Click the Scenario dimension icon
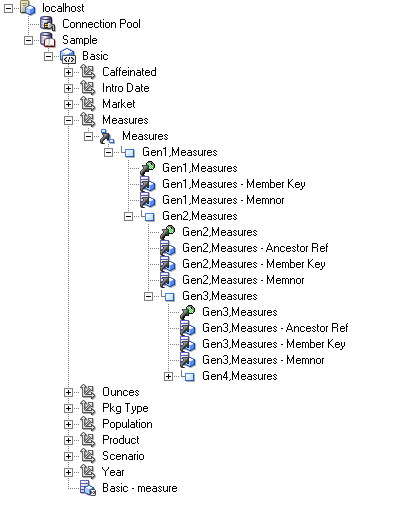The image size is (400, 510). [x=88, y=456]
